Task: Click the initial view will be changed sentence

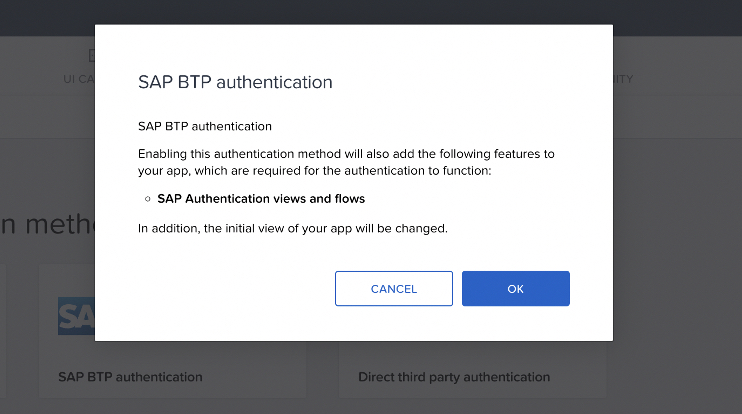Action: [x=292, y=229]
